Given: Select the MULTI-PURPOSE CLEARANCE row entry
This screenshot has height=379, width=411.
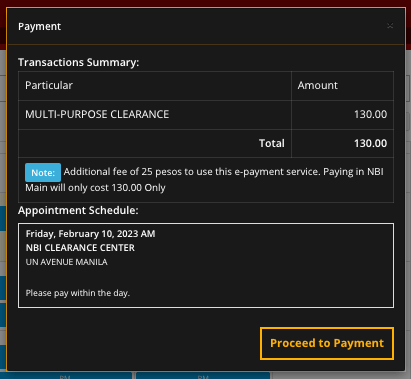Looking at the screenshot, I should [97, 114].
